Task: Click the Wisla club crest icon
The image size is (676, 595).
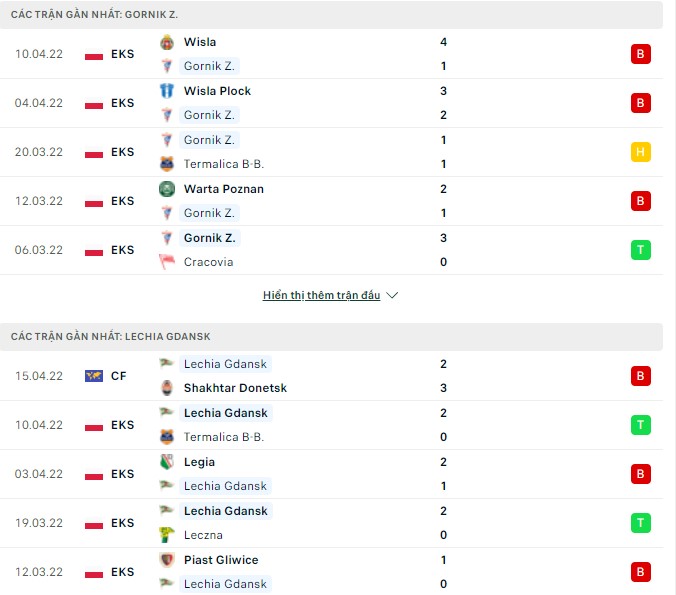Action: [x=167, y=42]
